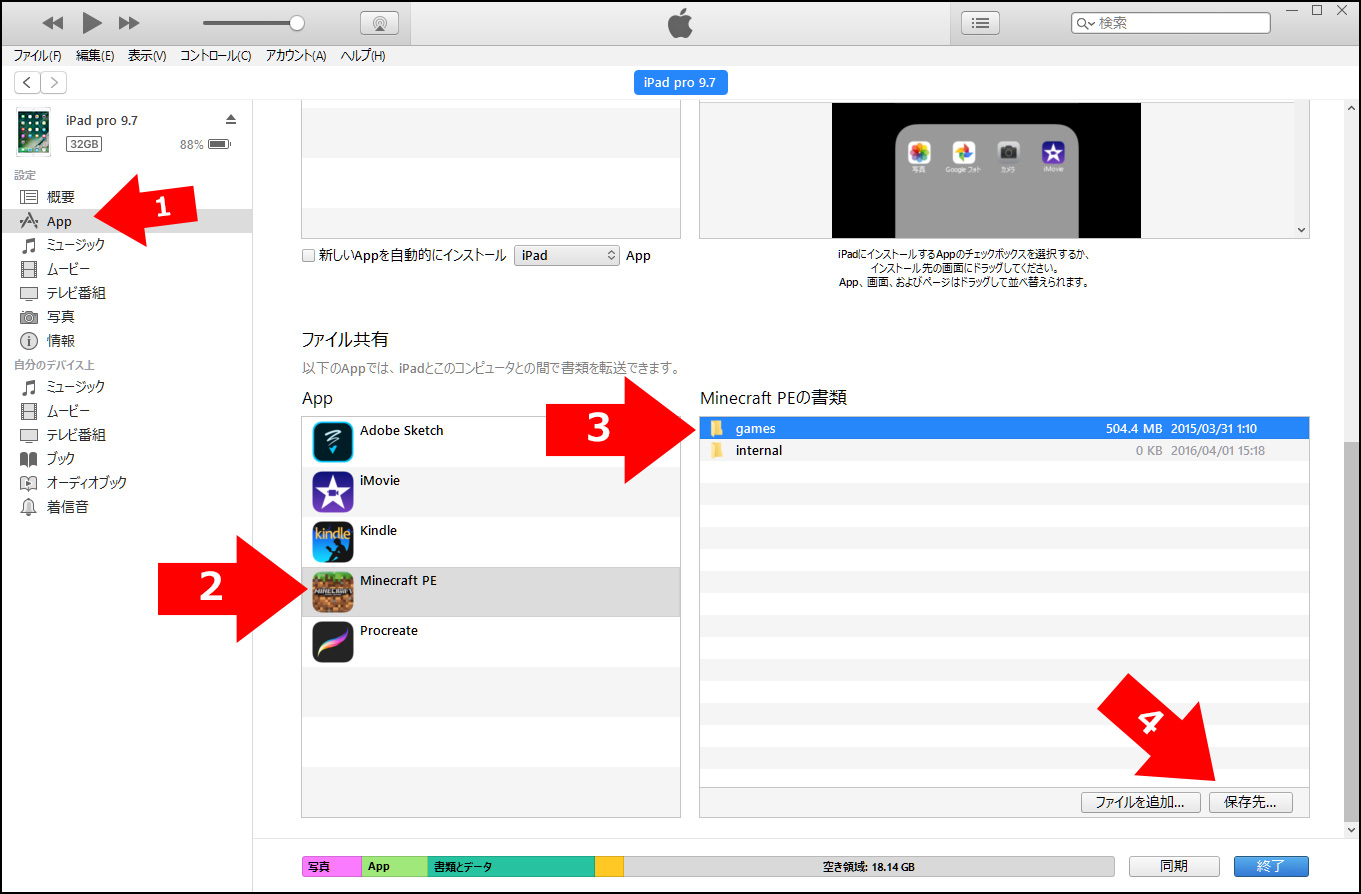
Task: Open the アカウント(A) menu
Action: click(296, 56)
